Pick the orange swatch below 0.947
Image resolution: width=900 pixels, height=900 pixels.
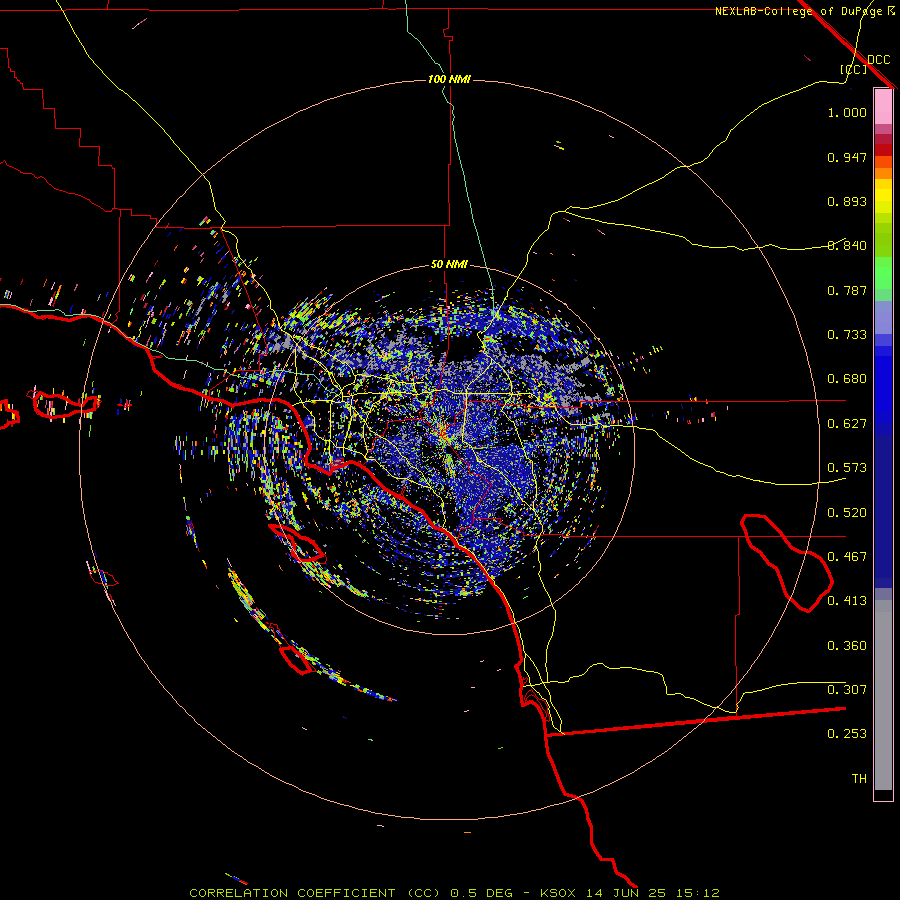883,173
